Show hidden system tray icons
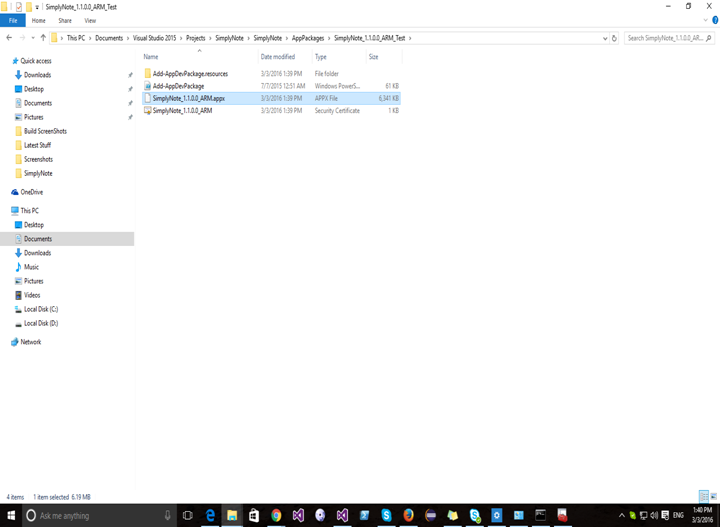Viewport: 720px width, 527px height. point(622,516)
